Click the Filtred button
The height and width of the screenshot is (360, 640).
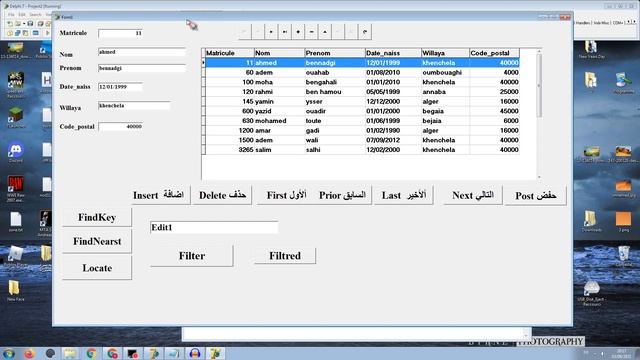[x=285, y=256]
